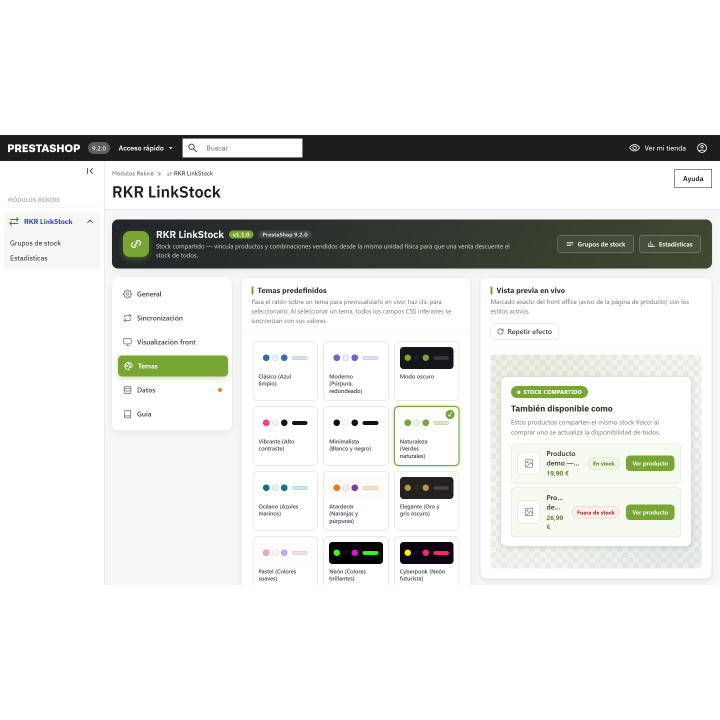
Task: Click the PrestaShop 9.2.0 badge in banner
Action: [x=285, y=235]
